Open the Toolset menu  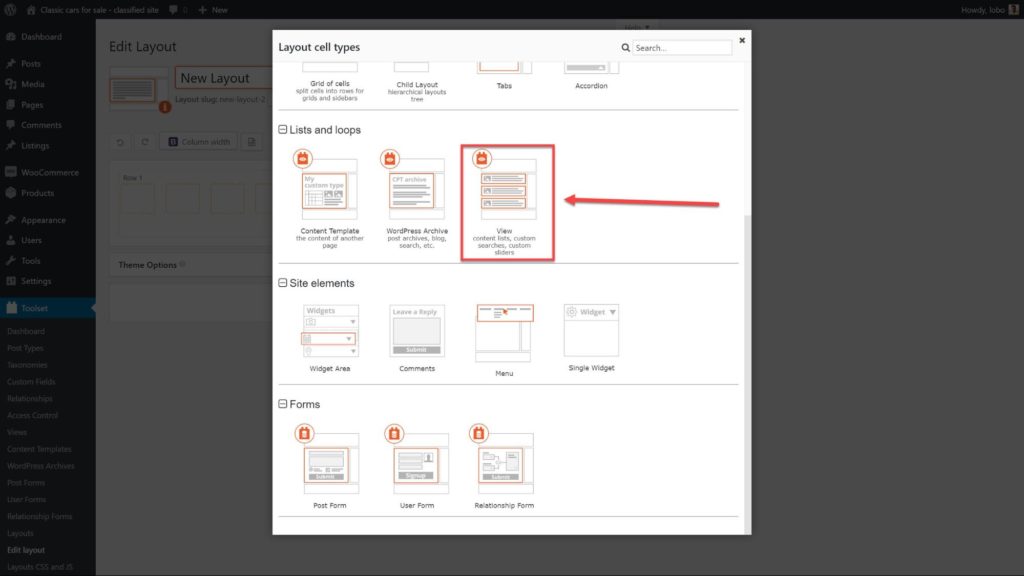48,308
